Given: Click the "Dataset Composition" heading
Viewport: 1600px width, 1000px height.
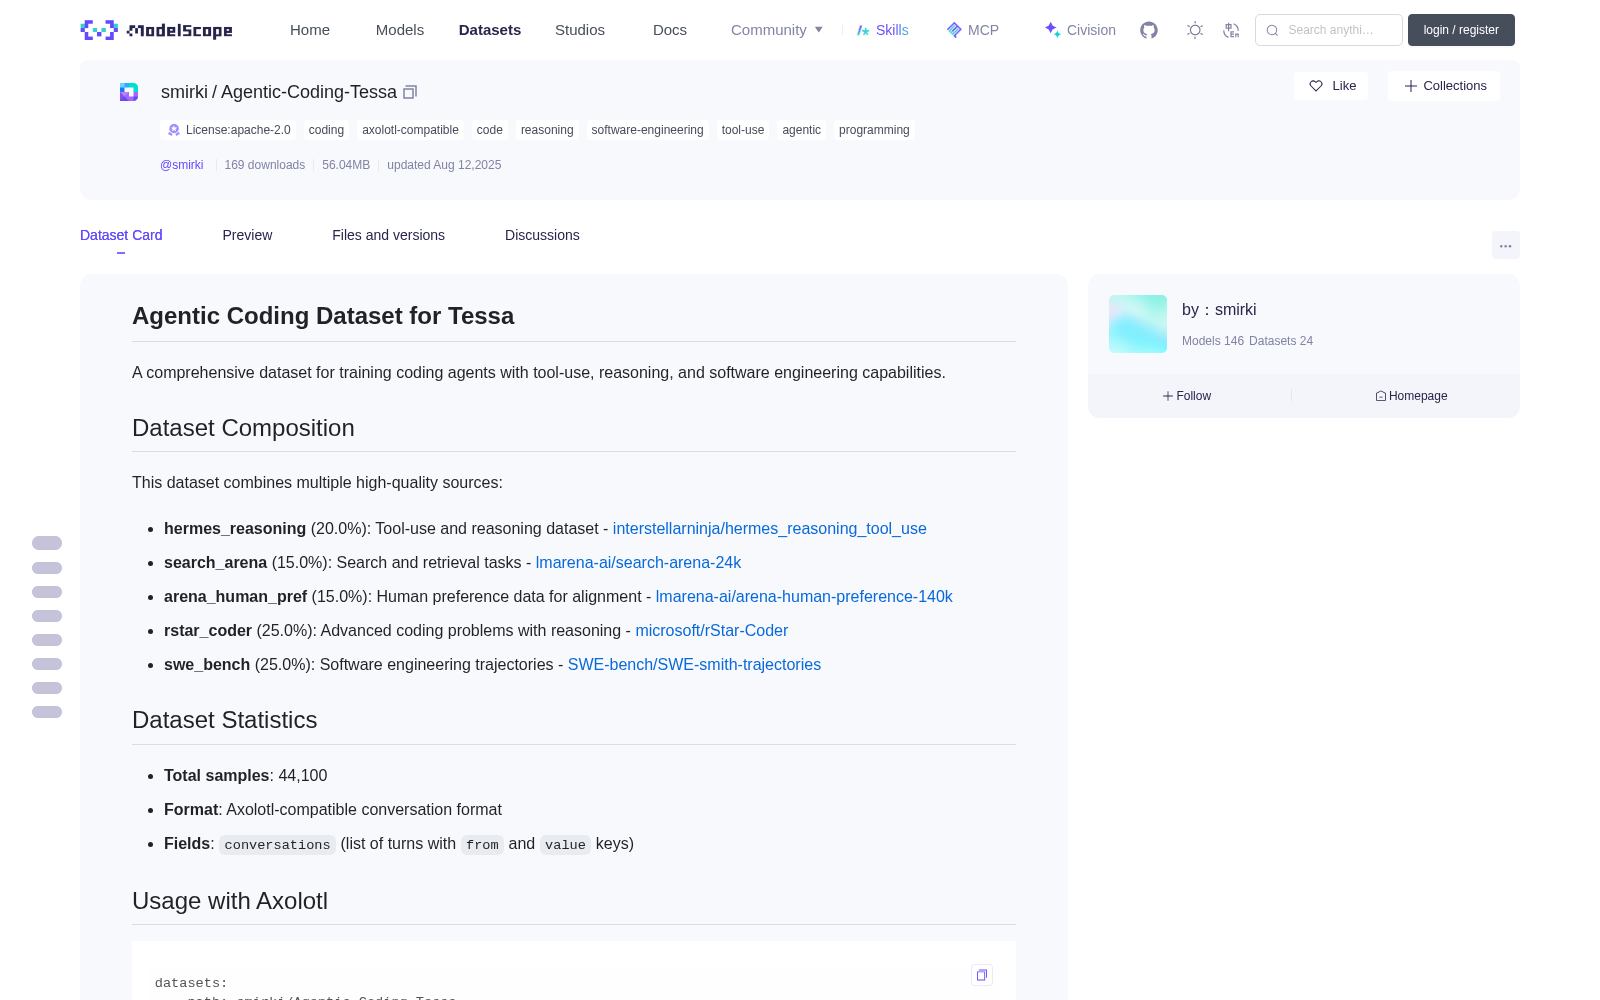Looking at the screenshot, I should [243, 428].
